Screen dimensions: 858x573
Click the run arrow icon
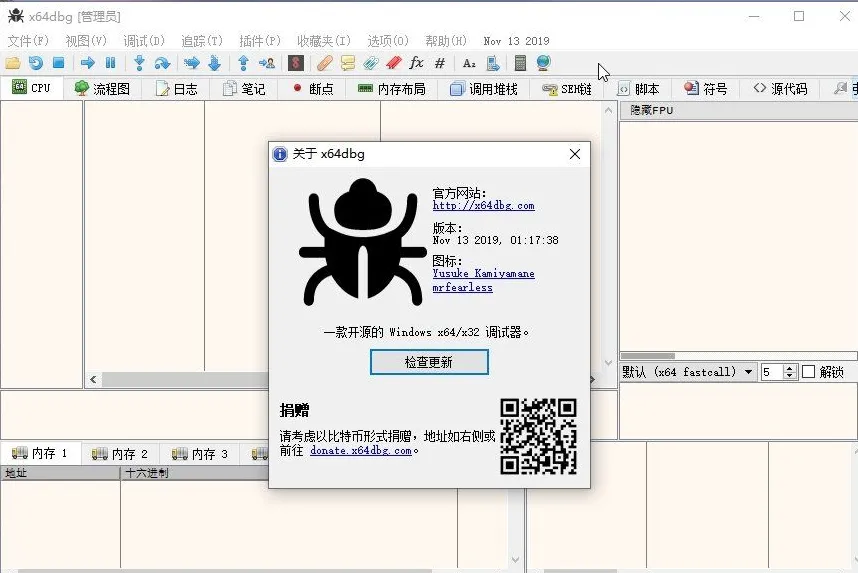click(x=88, y=63)
